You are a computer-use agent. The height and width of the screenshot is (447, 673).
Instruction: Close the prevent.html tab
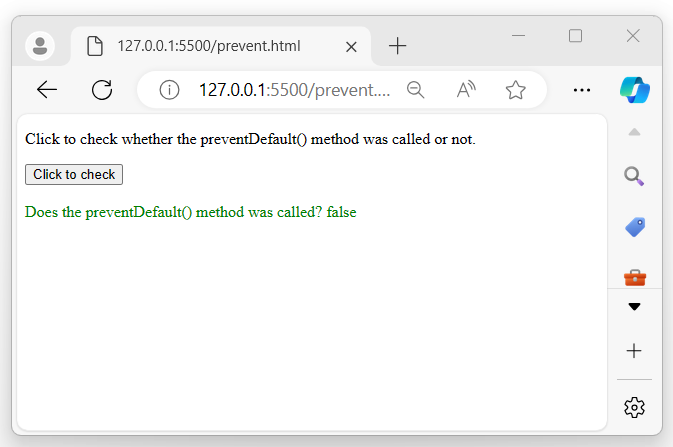[x=351, y=46]
